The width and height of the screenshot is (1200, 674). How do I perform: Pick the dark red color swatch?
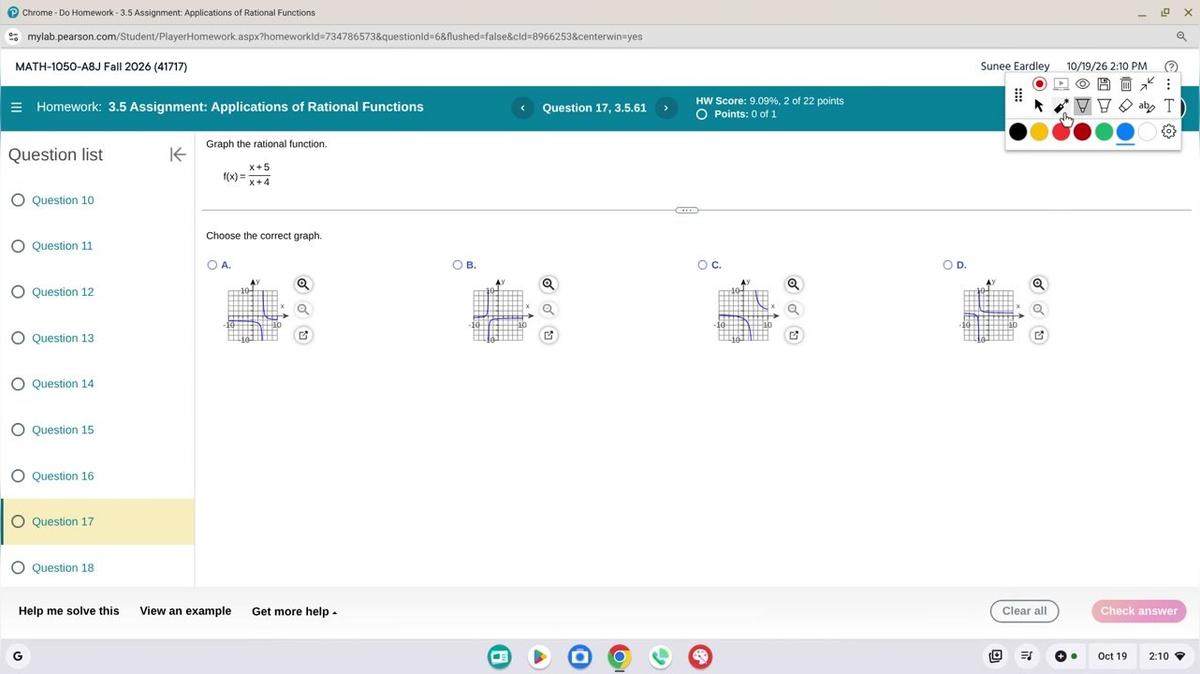pyautogui.click(x=1082, y=131)
